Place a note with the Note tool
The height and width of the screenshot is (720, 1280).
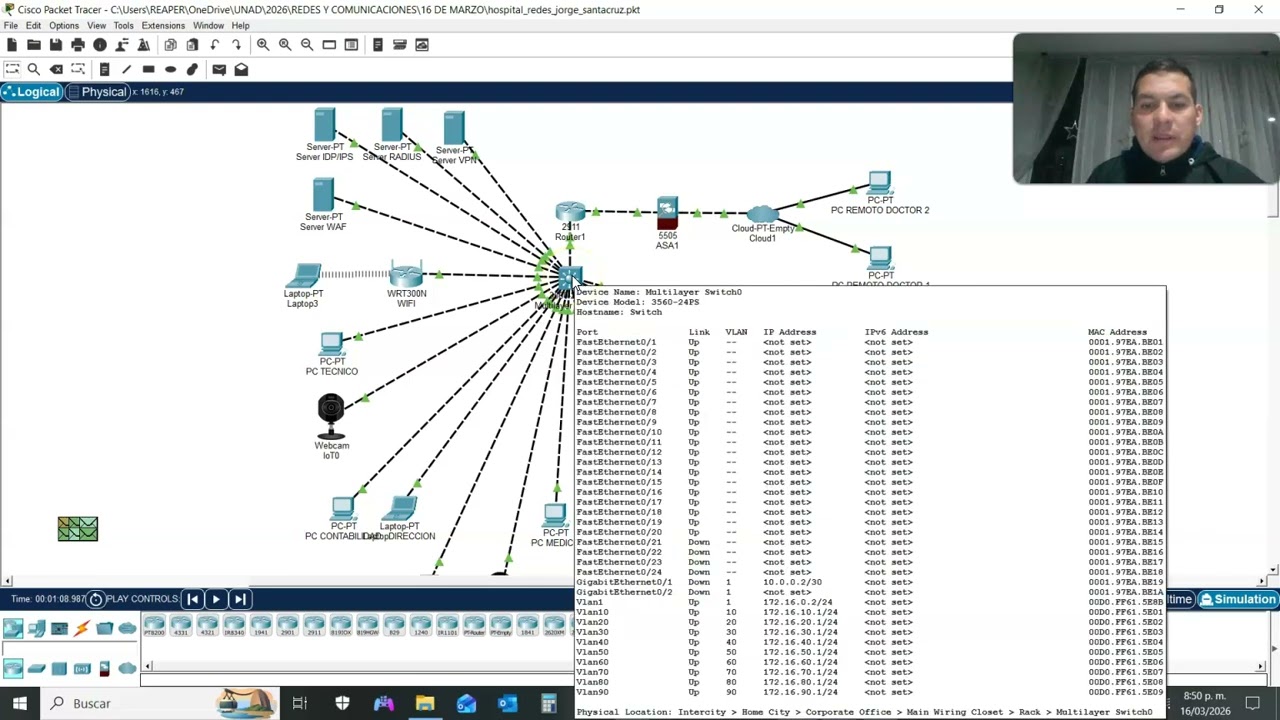[104, 69]
